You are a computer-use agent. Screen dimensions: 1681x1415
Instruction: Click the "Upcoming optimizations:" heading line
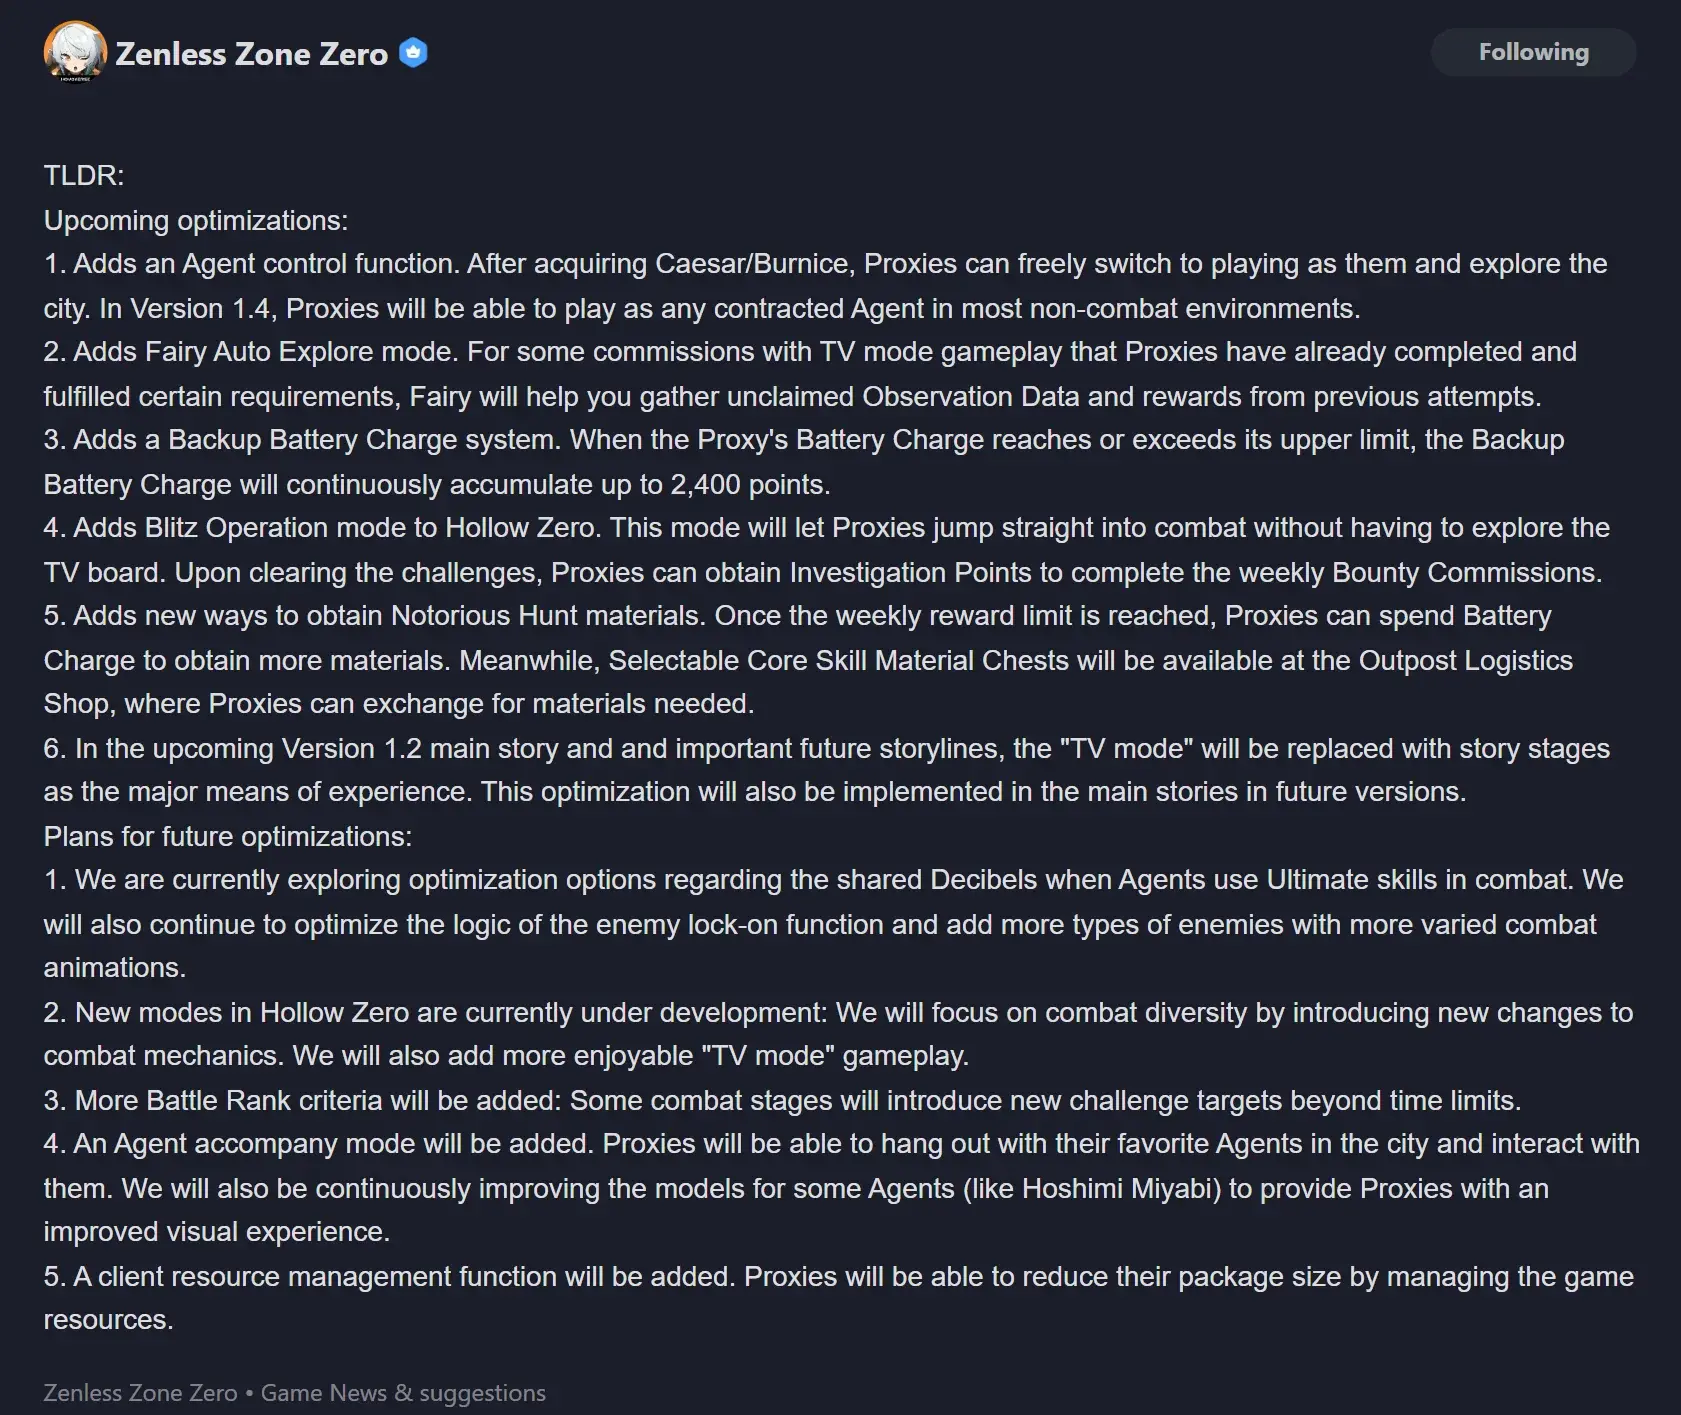click(x=196, y=220)
